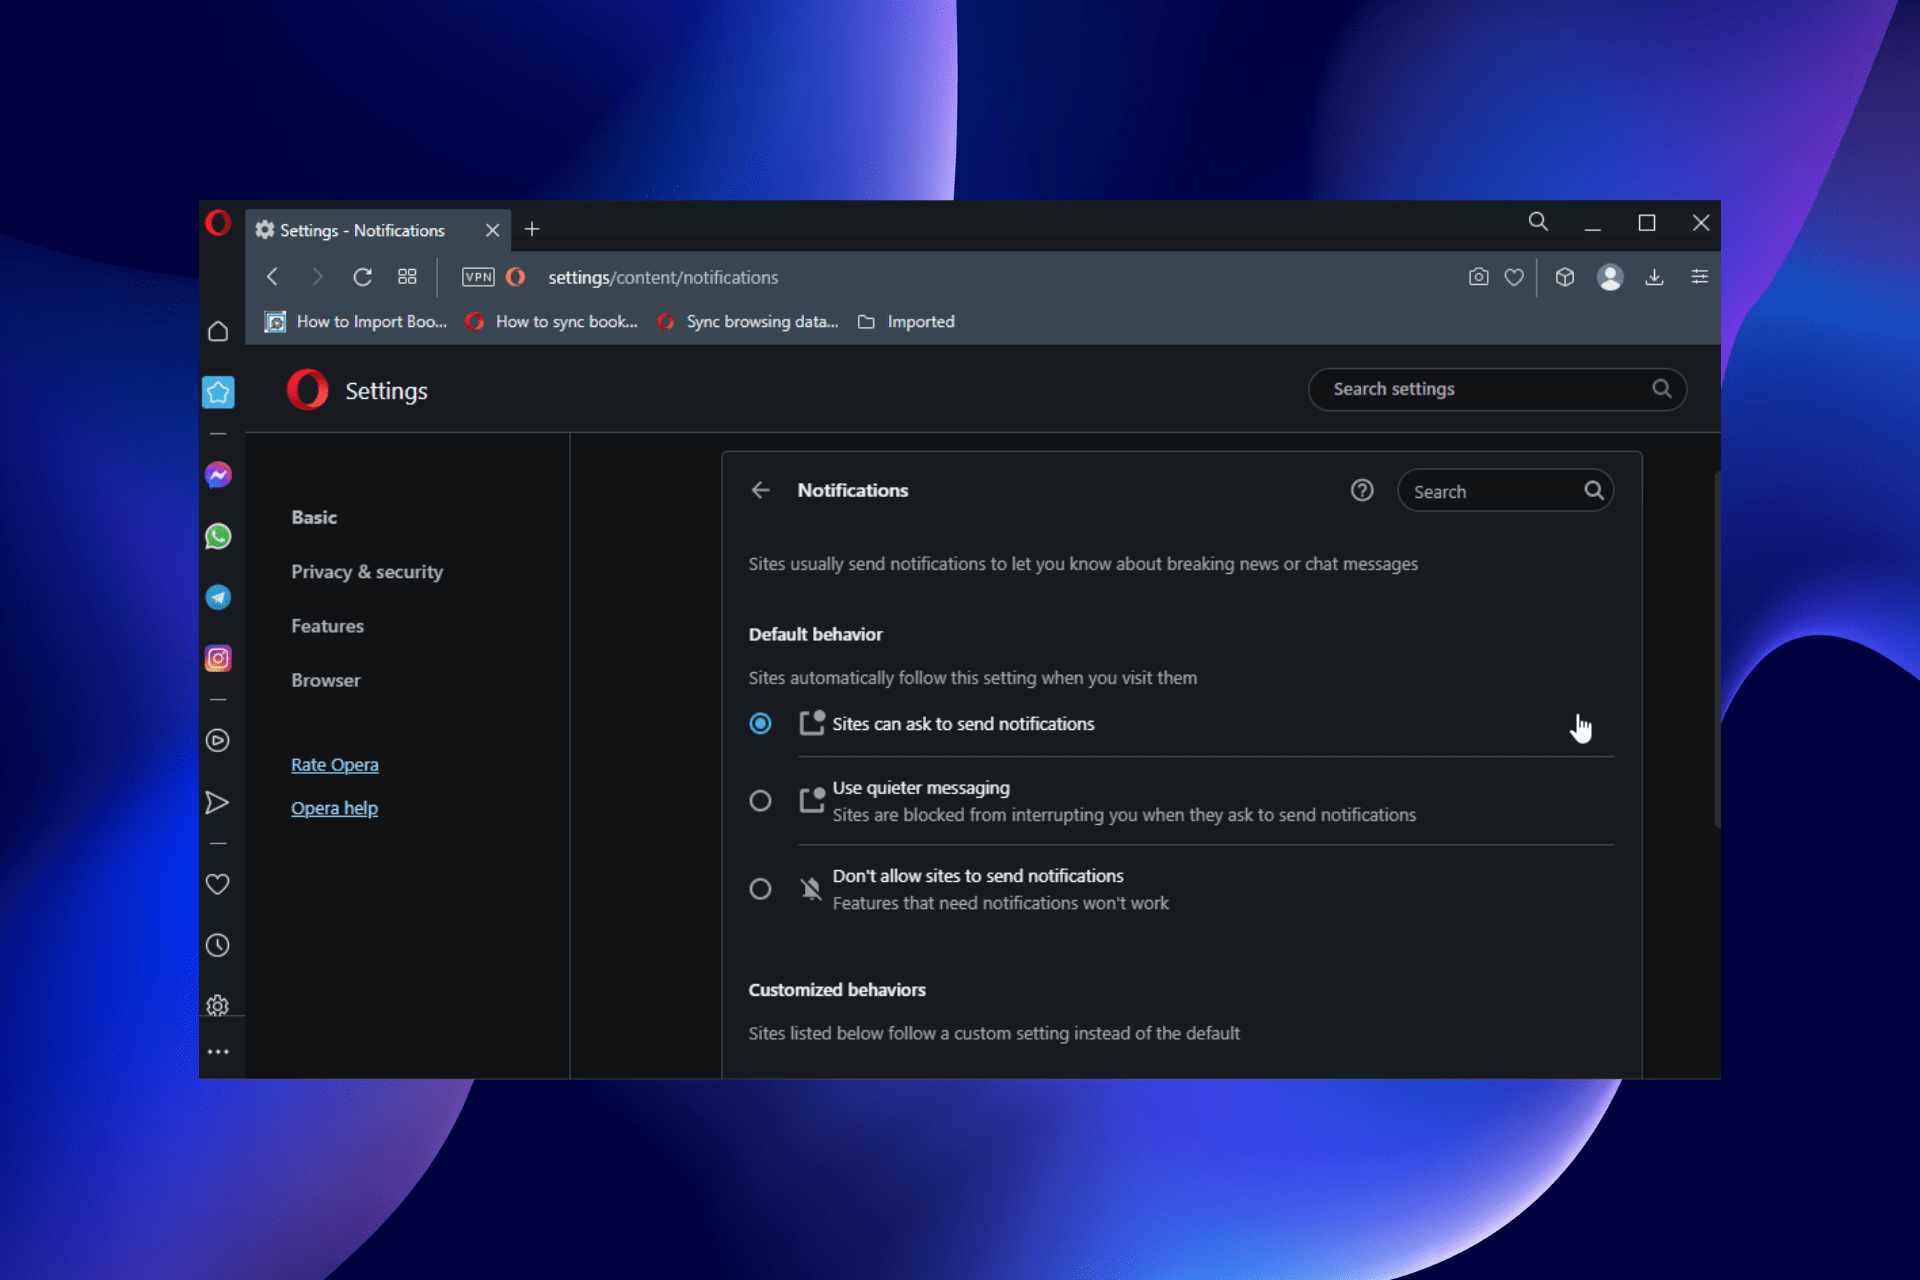This screenshot has height=1280, width=1920.
Task: Select 'Use quieter messaging' radio option
Action: 760,801
